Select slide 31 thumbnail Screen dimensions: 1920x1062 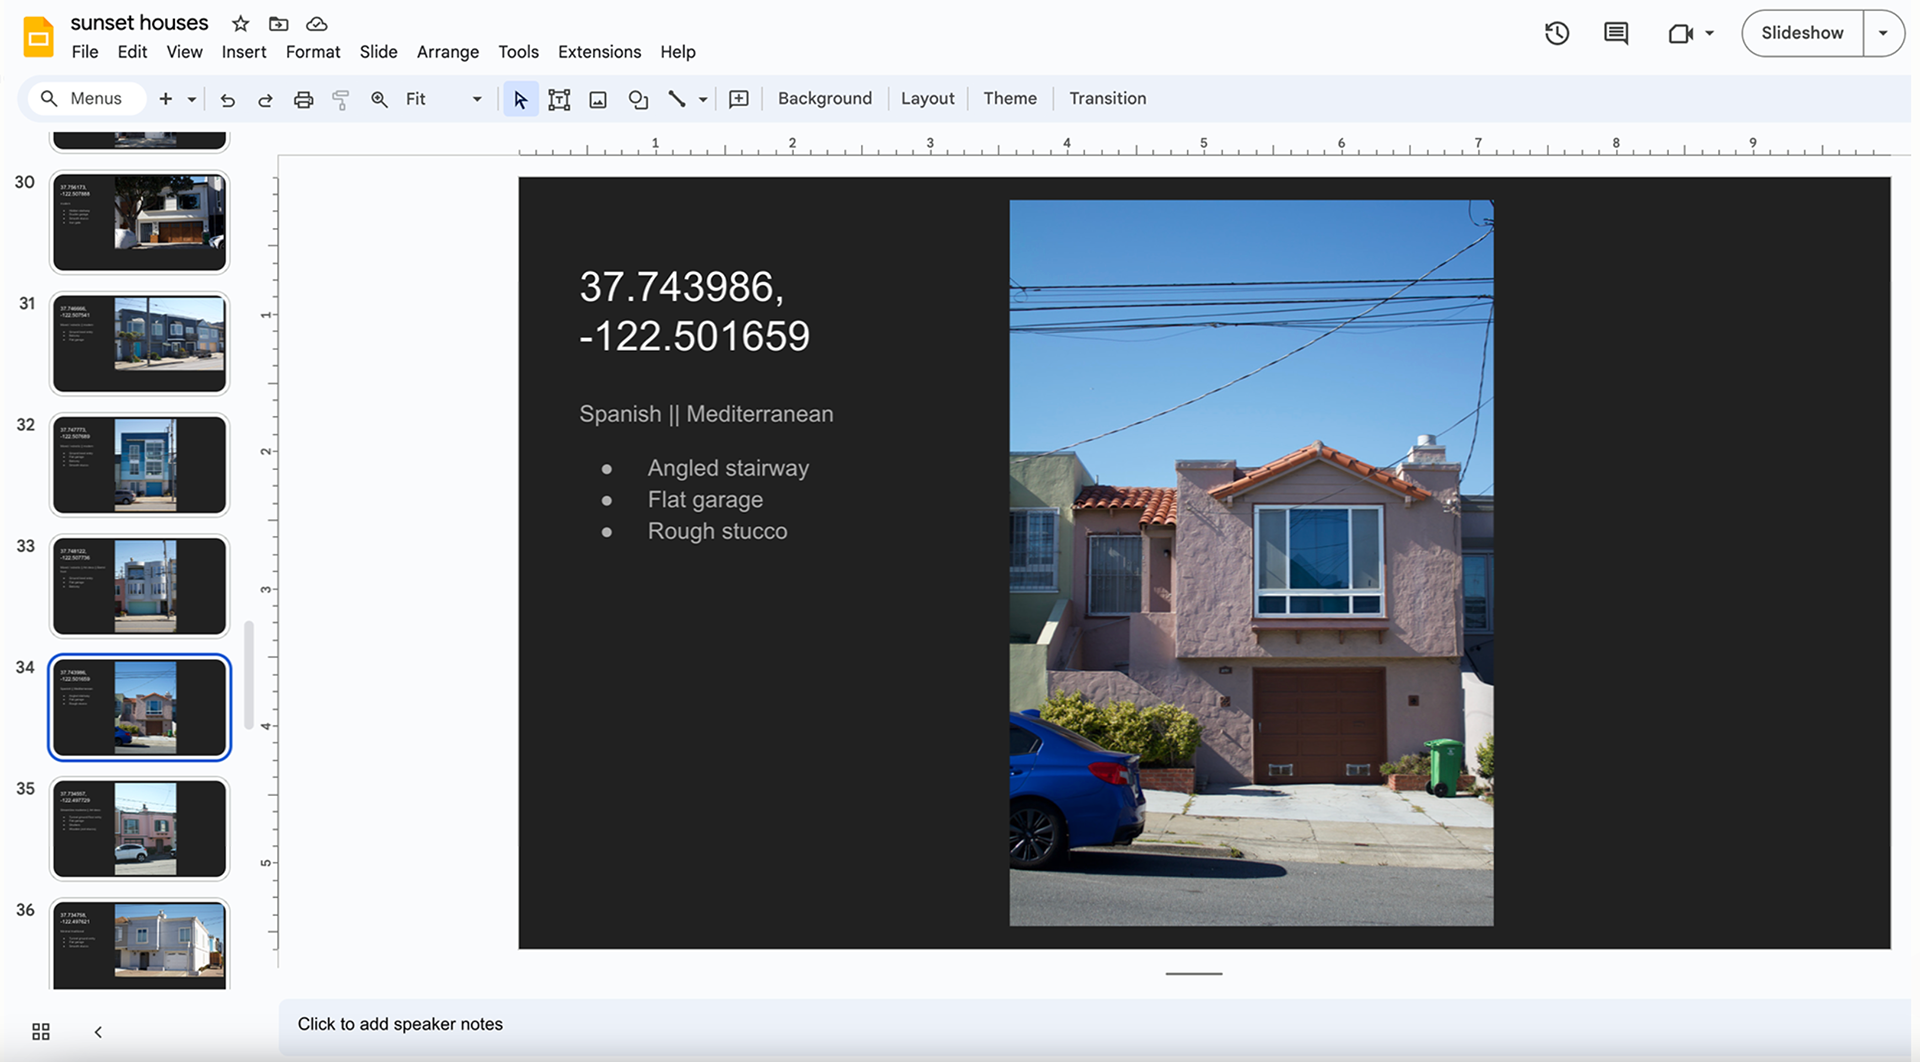[x=140, y=343]
